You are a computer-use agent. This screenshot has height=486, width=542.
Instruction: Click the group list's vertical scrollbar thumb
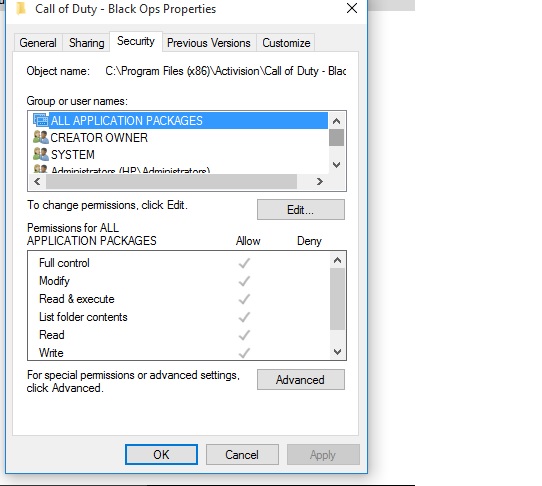[336, 138]
